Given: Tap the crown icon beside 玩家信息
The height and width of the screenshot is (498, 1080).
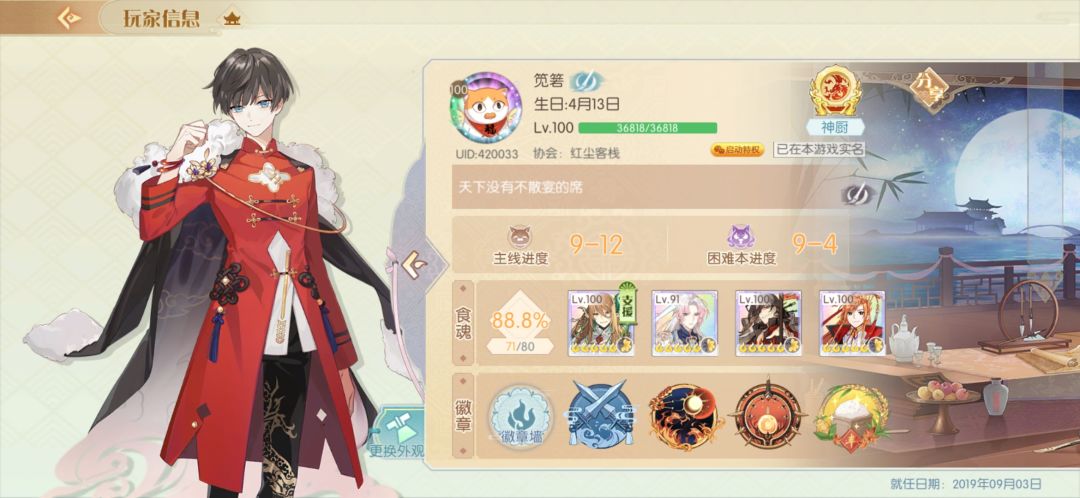Looking at the screenshot, I should click(232, 19).
